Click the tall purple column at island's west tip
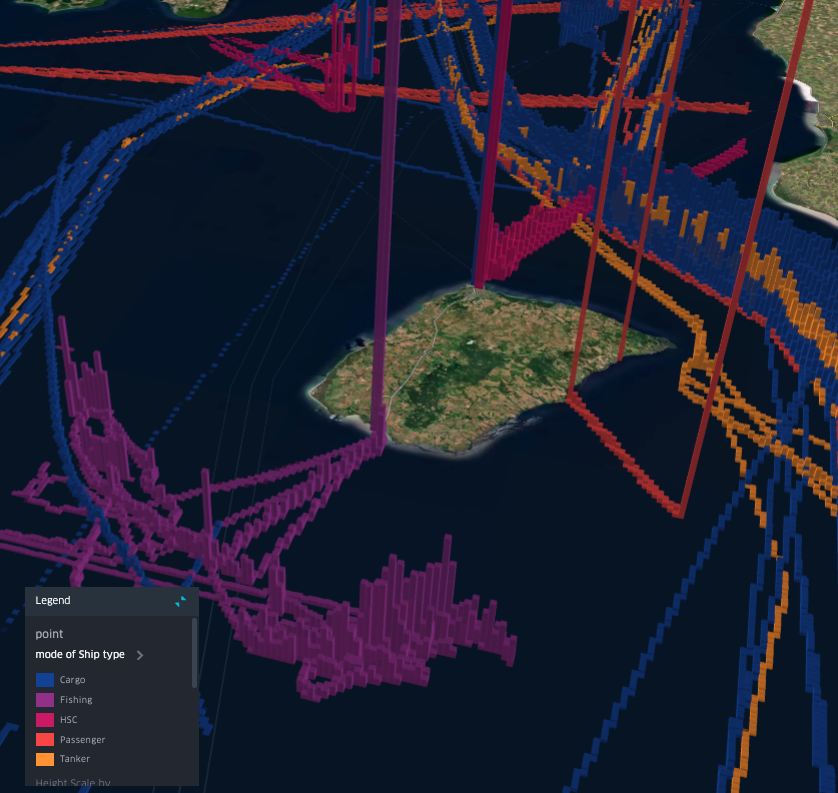 380,300
